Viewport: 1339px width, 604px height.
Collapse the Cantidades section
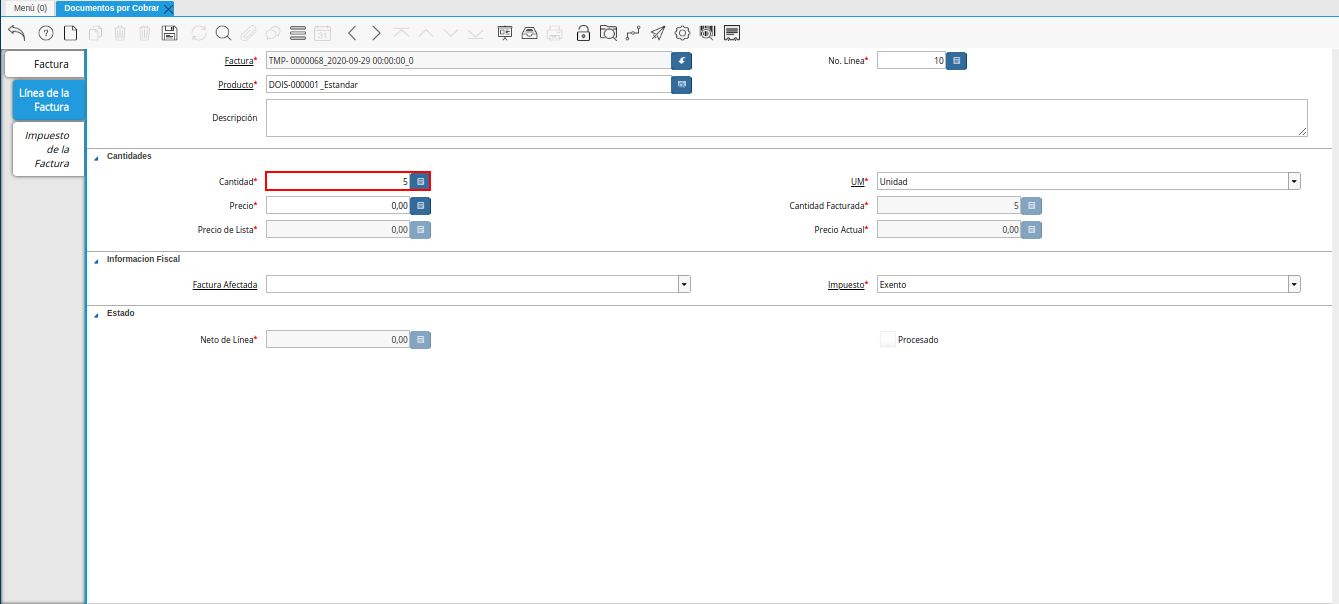pos(97,157)
